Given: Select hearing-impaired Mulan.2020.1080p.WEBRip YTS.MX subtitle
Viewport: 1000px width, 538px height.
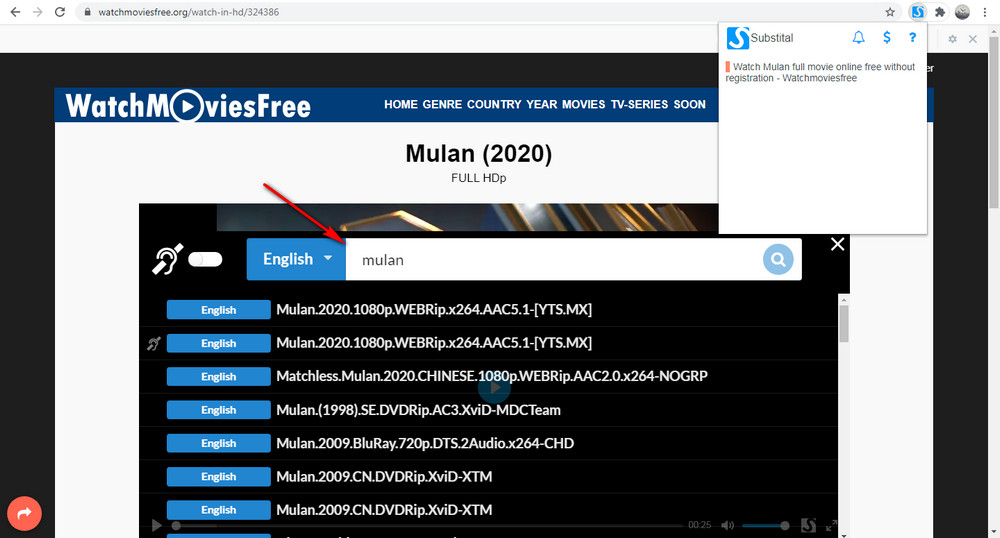Looking at the screenshot, I should click(x=434, y=343).
